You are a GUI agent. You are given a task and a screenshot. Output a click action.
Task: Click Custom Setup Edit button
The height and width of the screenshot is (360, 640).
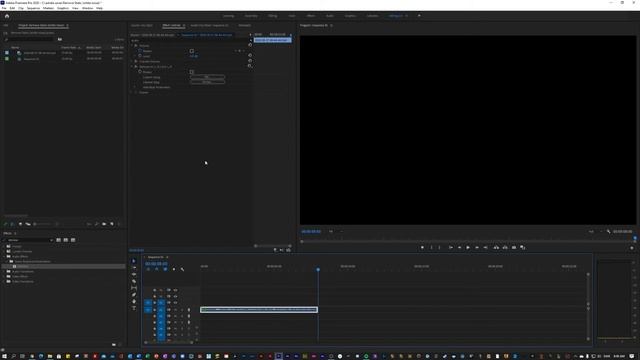click(207, 77)
